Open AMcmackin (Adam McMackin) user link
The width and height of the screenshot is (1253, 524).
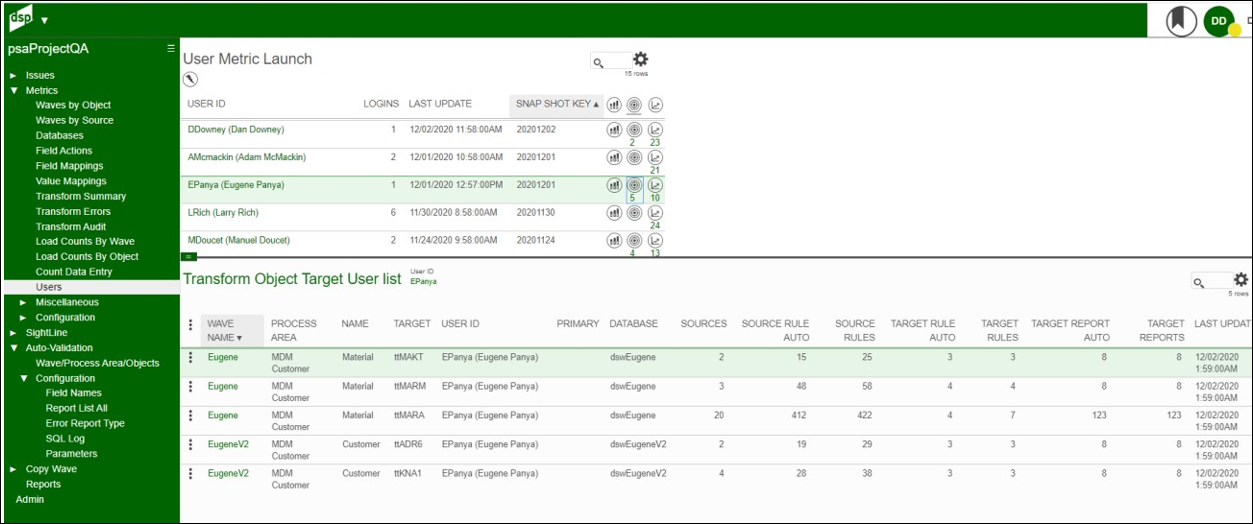[247, 157]
